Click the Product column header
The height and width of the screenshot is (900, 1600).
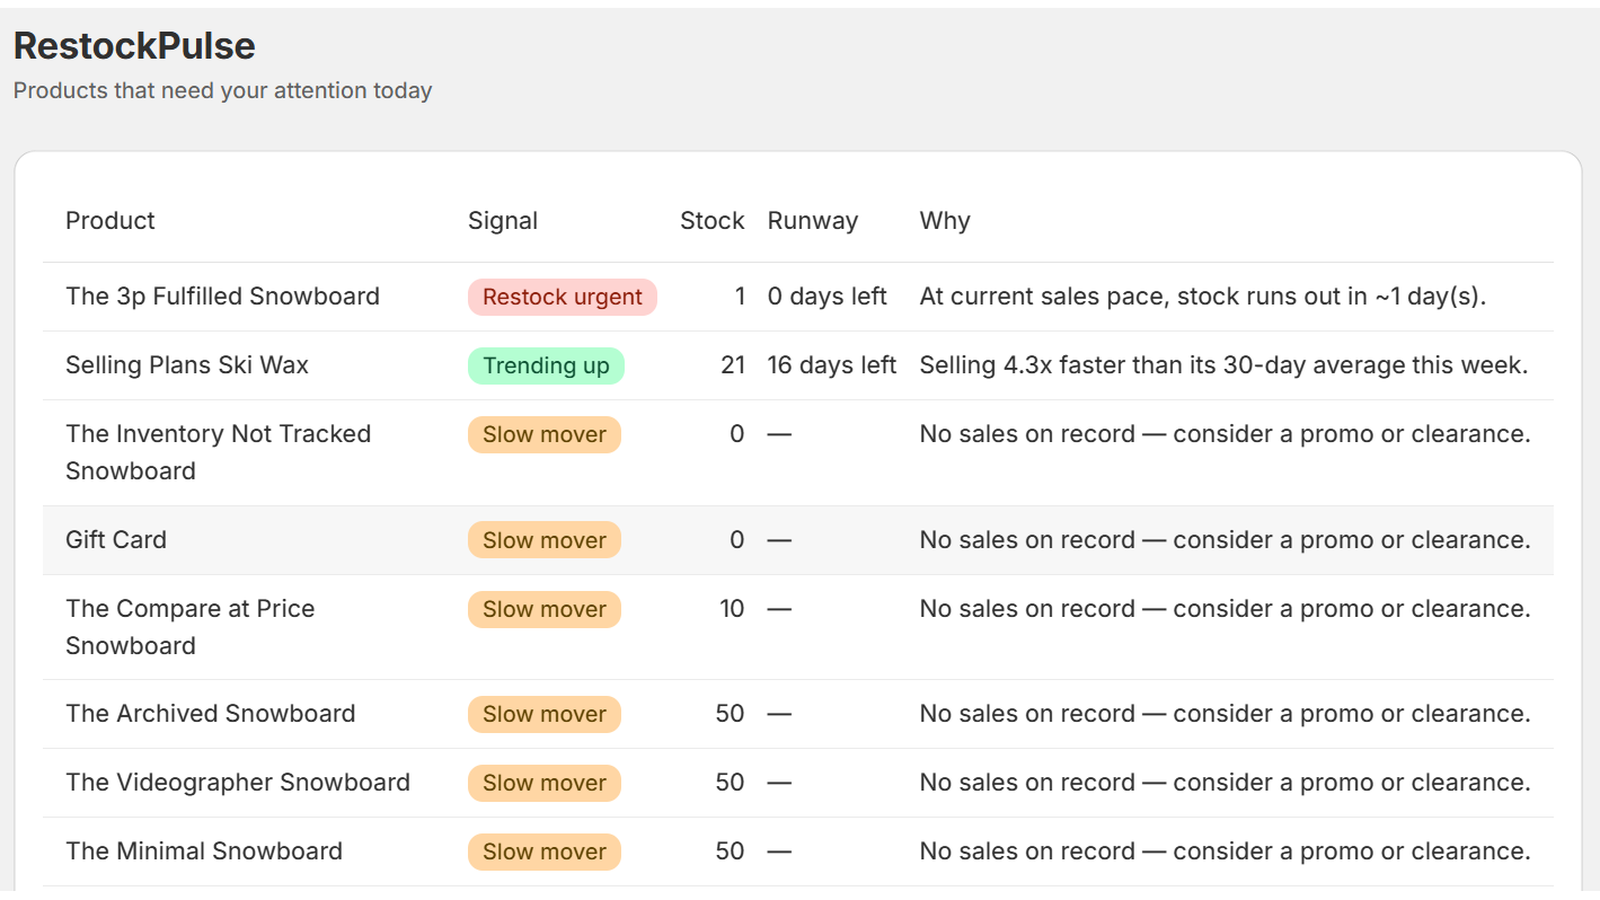click(110, 221)
